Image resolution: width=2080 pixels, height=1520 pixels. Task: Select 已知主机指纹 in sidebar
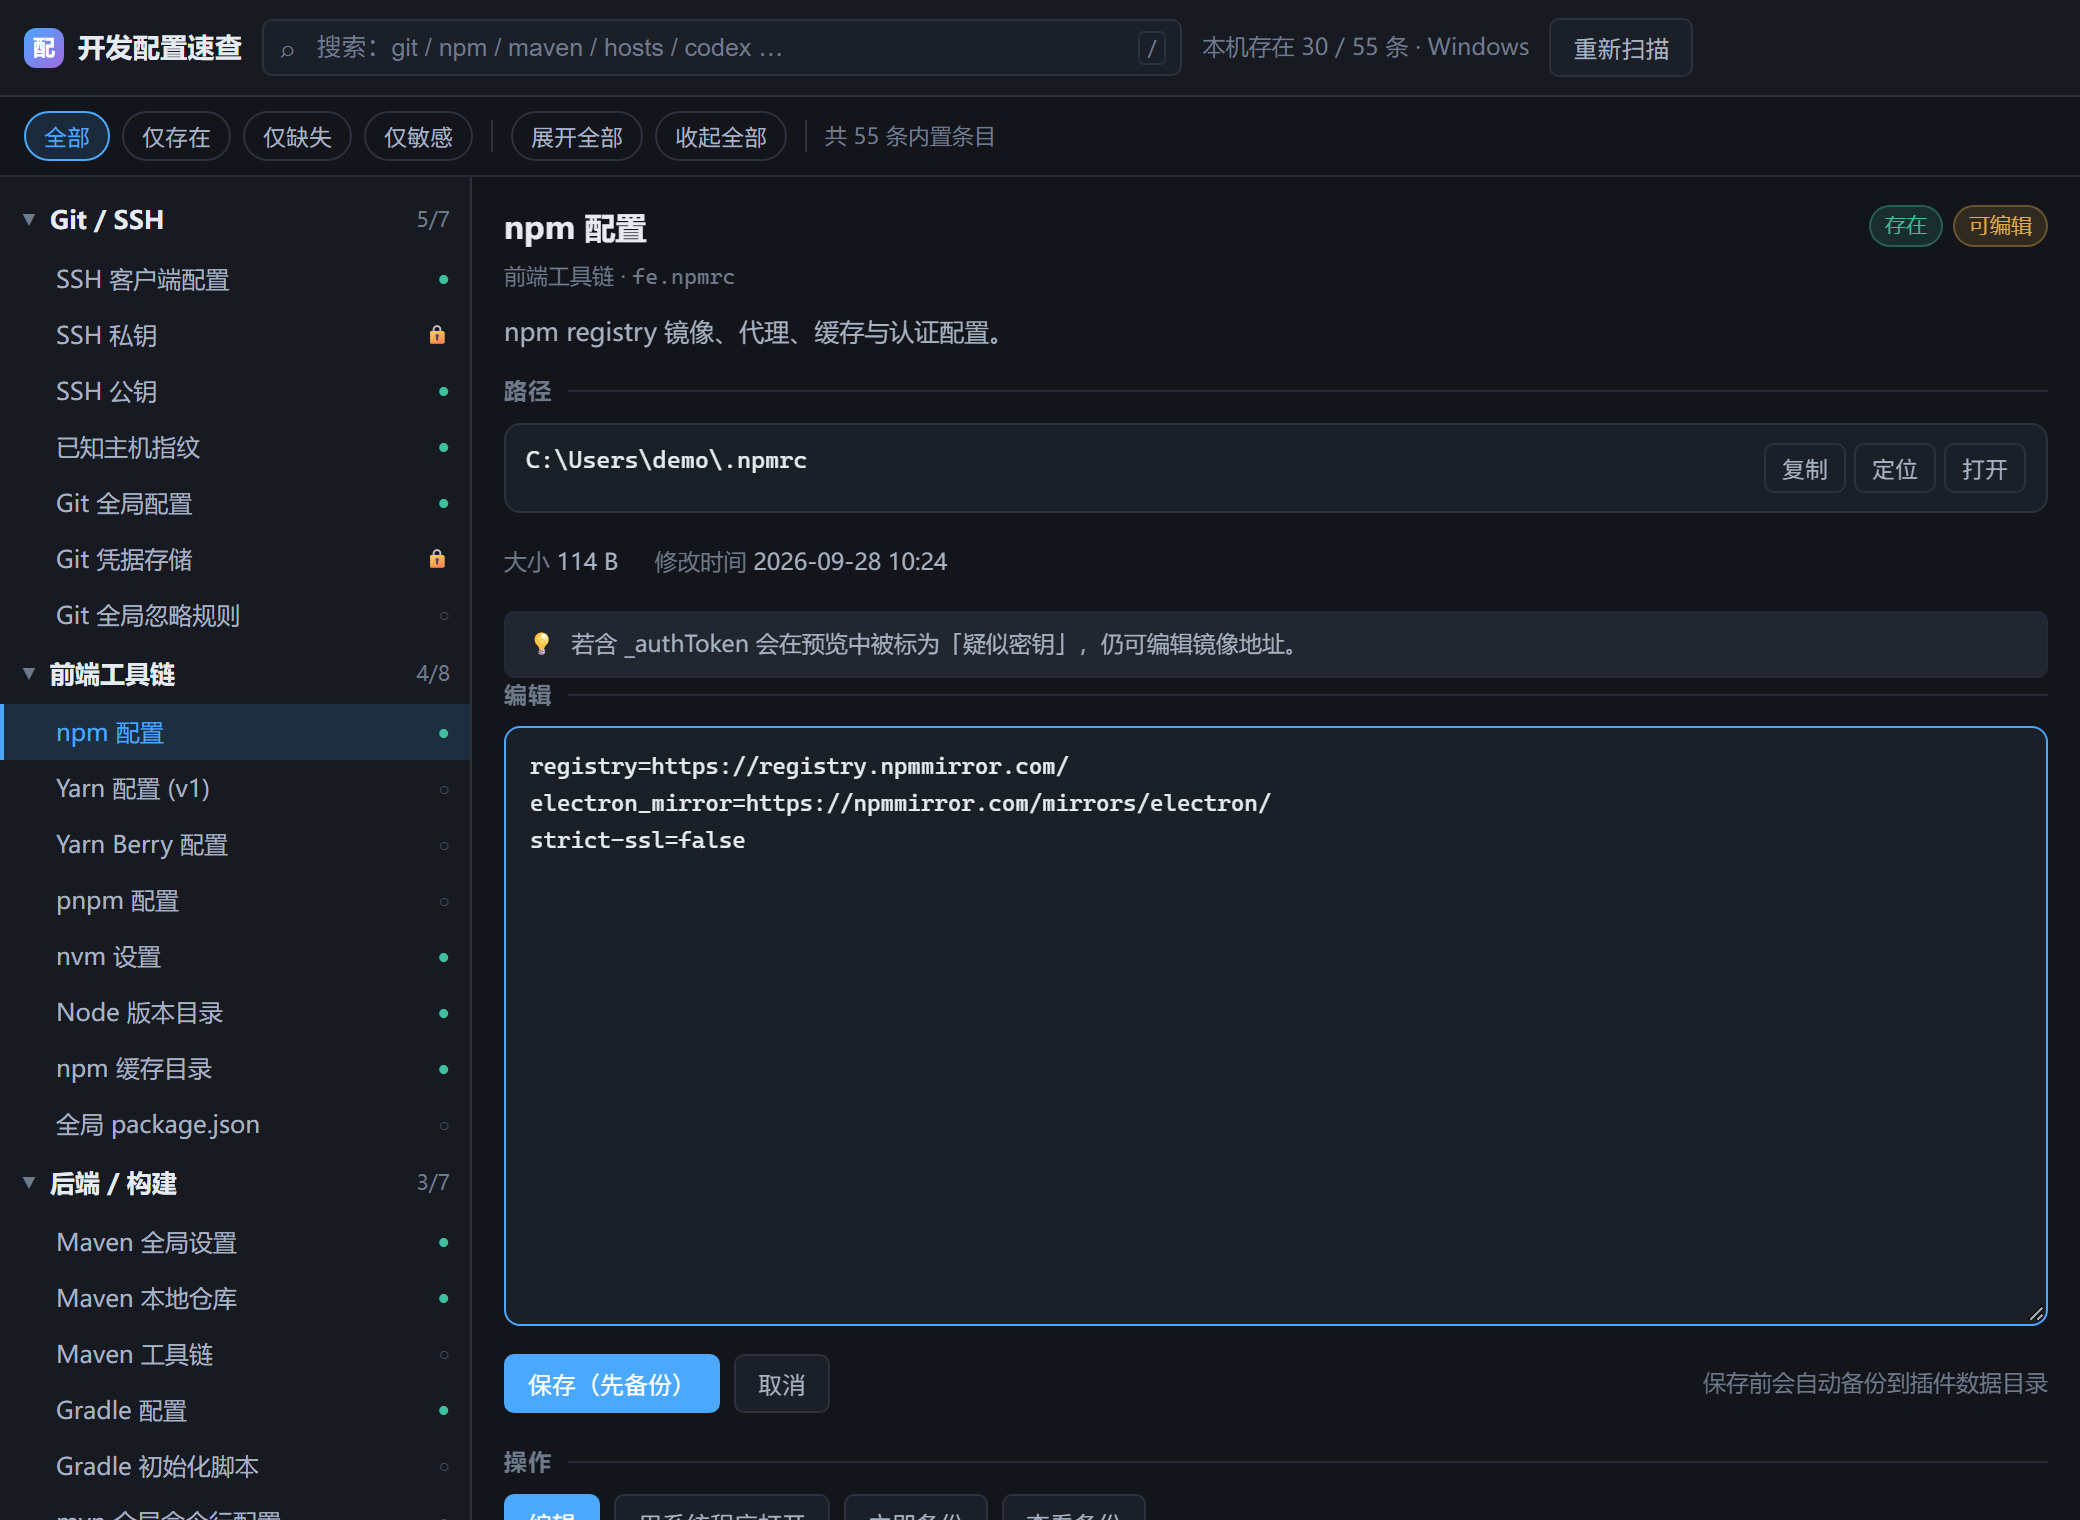tap(235, 448)
